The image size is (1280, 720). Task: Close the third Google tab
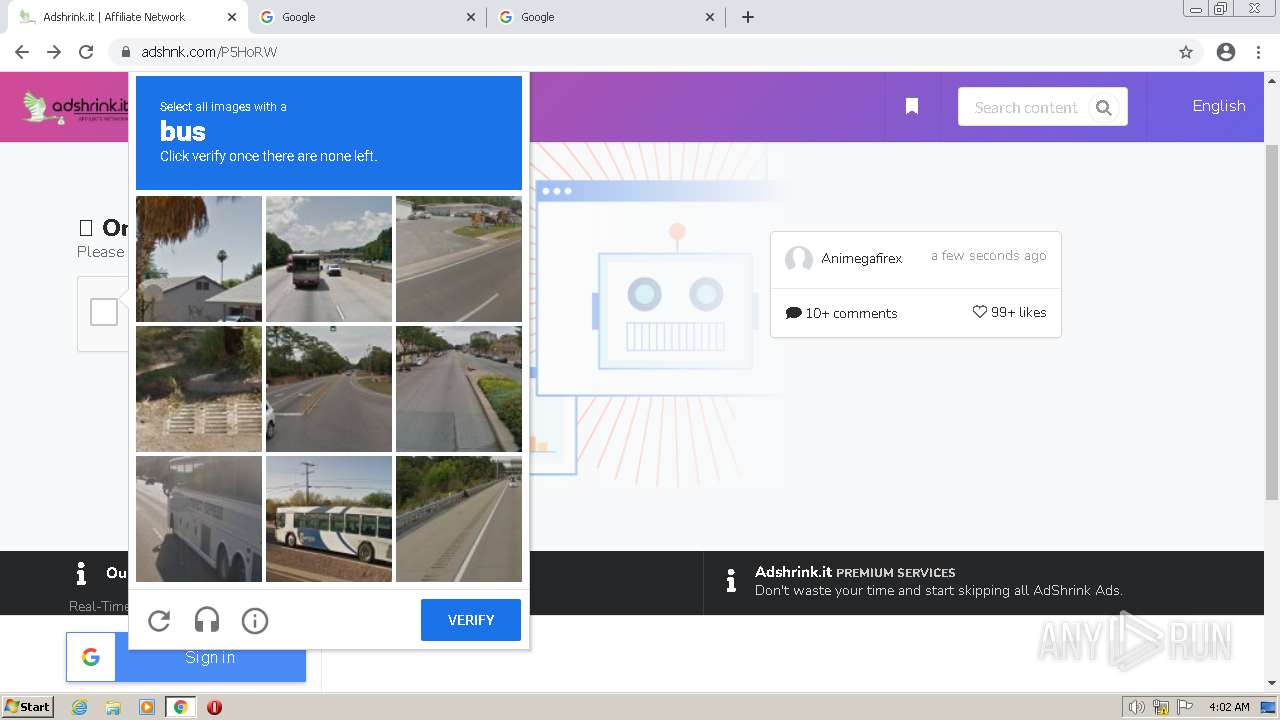click(x=710, y=17)
